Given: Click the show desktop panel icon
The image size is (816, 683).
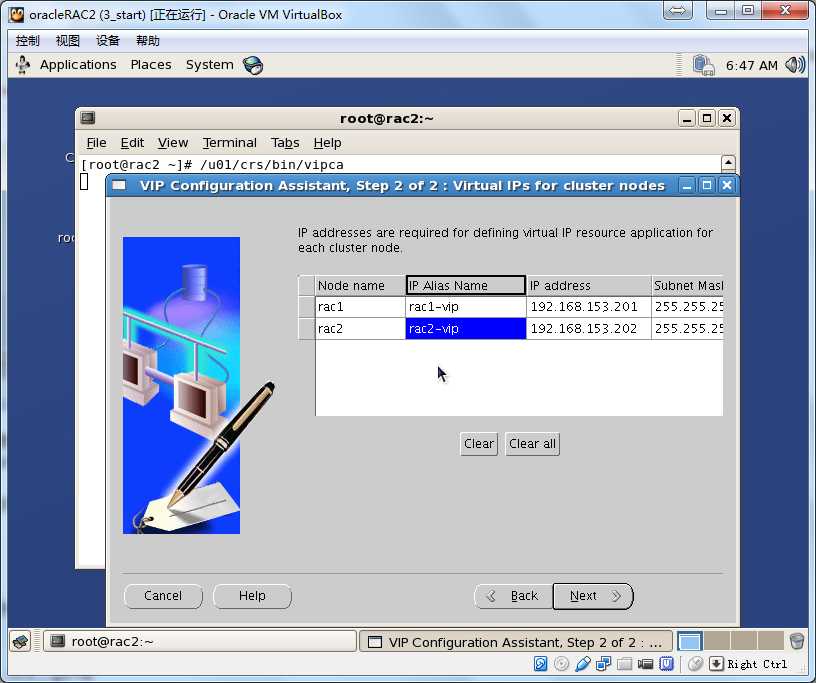Looking at the screenshot, I should [x=21, y=641].
